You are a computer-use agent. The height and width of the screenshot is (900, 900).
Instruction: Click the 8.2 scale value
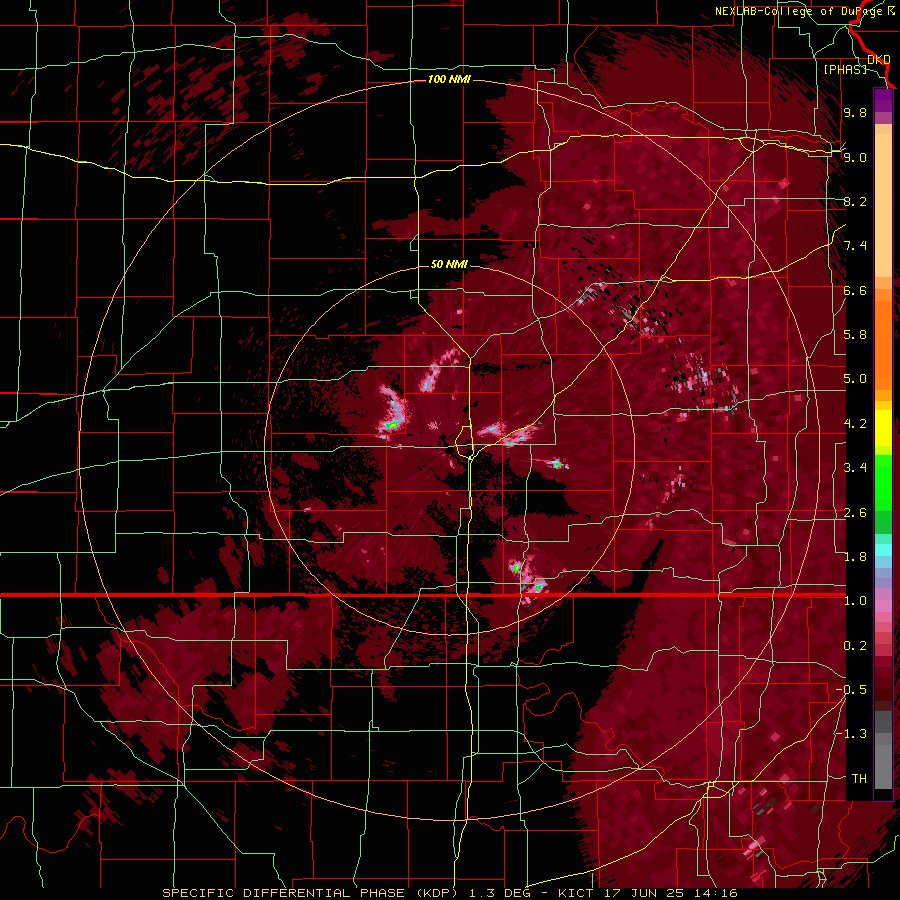click(x=855, y=201)
